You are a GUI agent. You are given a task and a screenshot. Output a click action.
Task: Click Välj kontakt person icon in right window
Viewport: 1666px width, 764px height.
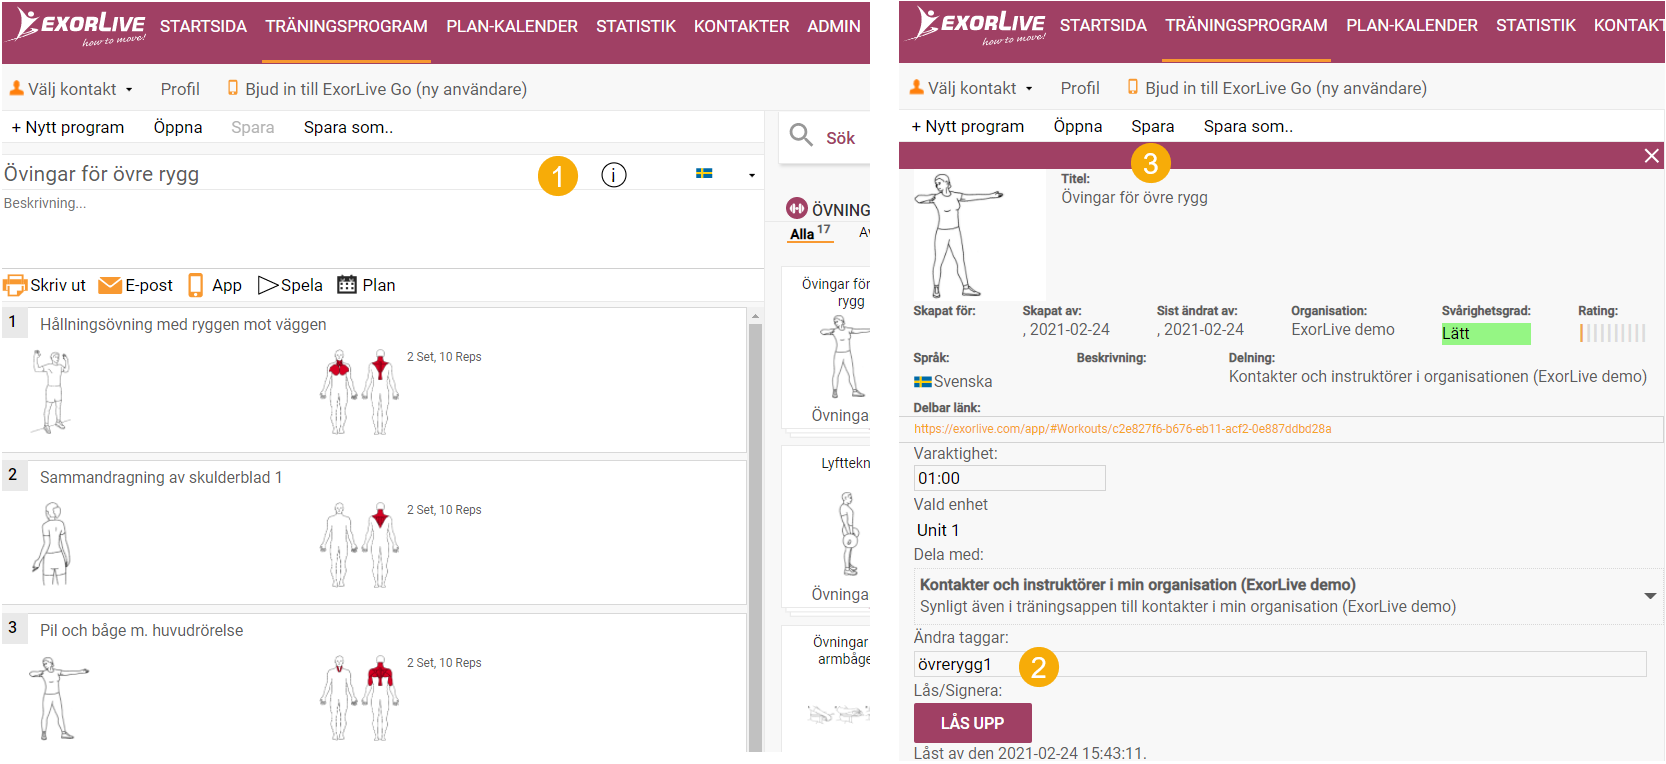(917, 87)
